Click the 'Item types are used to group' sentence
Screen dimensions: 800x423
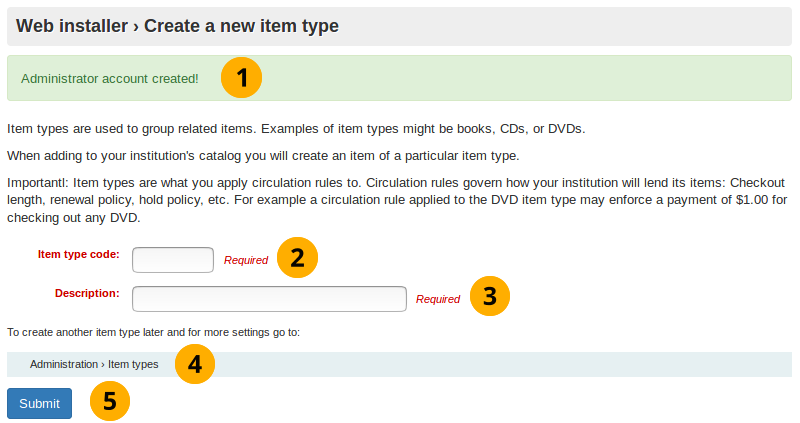[296, 129]
